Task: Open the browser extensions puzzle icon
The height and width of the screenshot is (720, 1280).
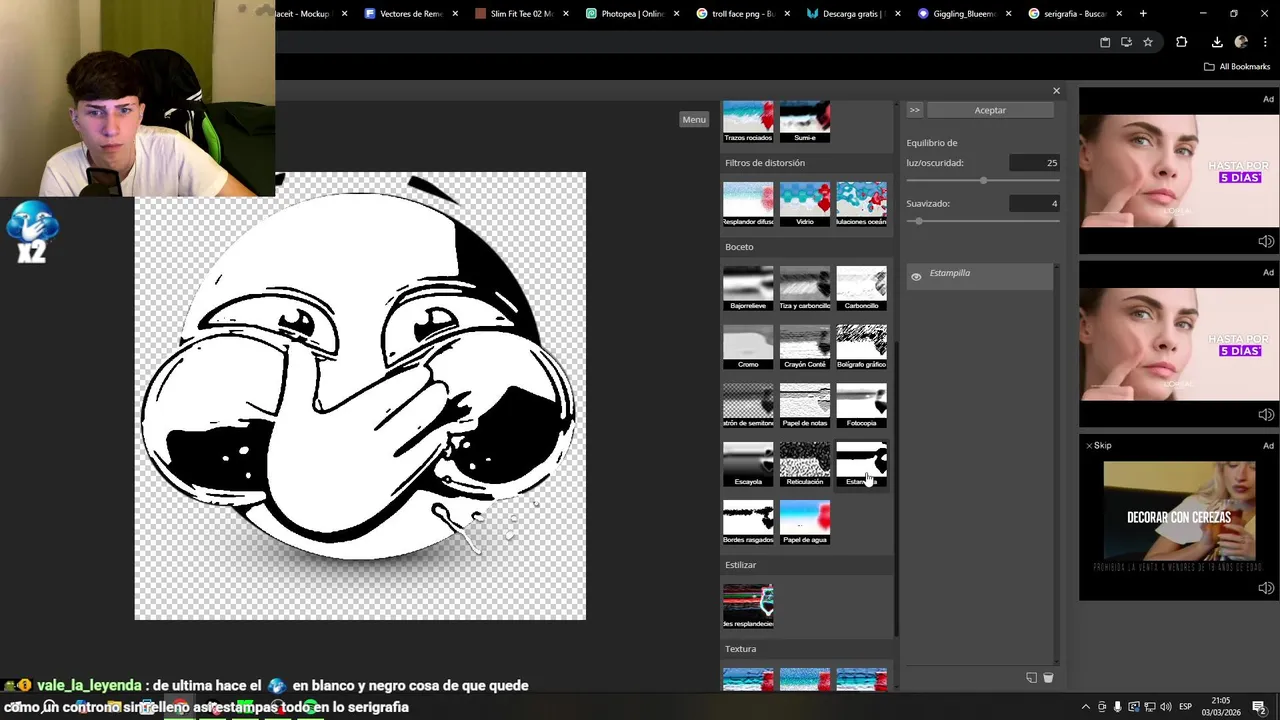Action: 1181,42
